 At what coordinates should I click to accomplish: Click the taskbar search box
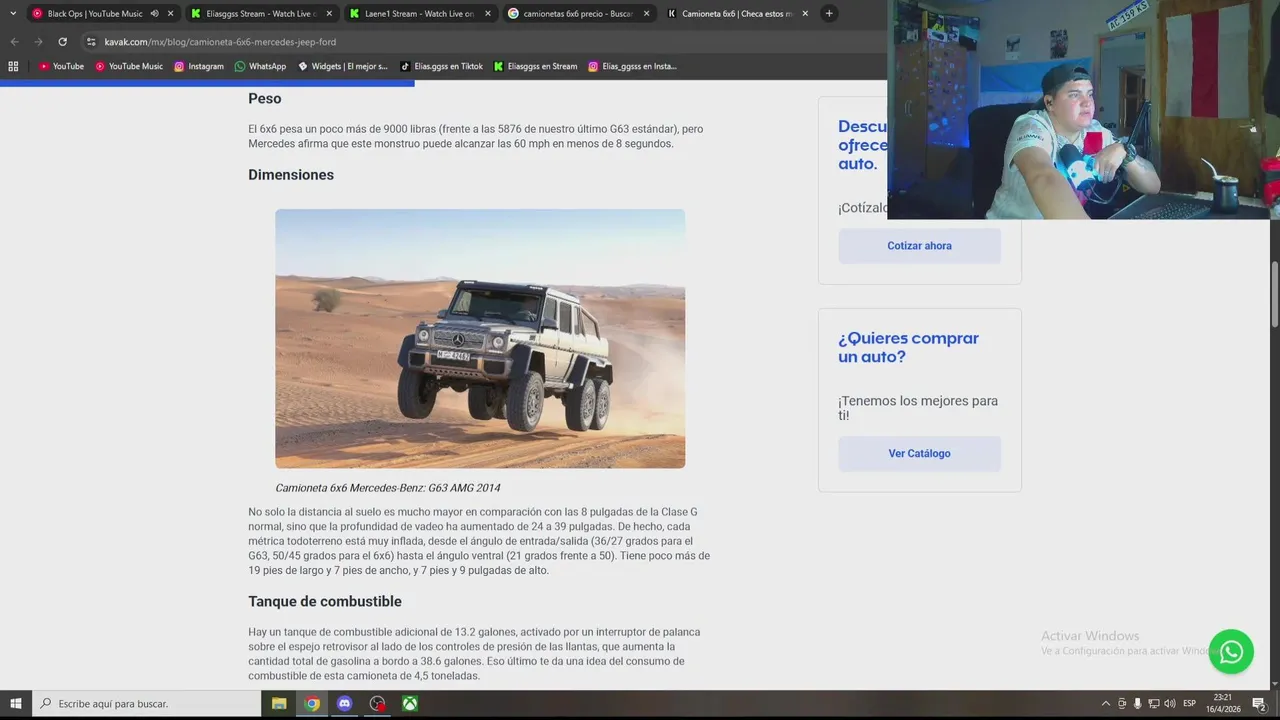(147, 704)
